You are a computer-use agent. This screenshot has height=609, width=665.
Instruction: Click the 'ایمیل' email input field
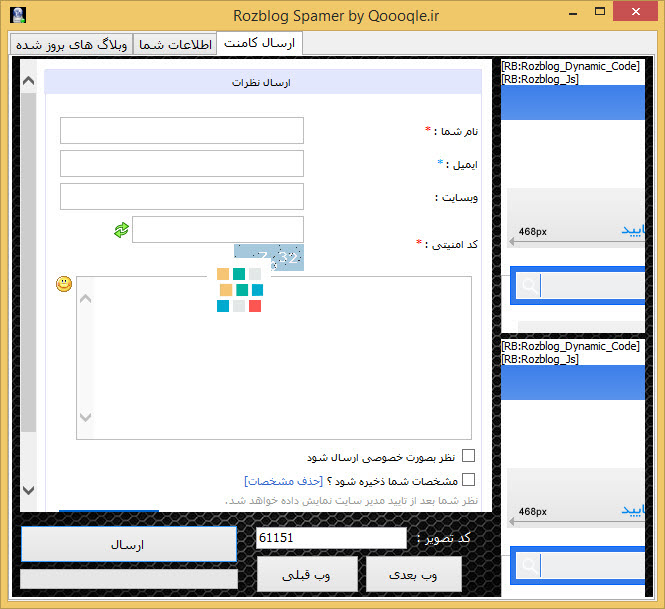pos(182,163)
